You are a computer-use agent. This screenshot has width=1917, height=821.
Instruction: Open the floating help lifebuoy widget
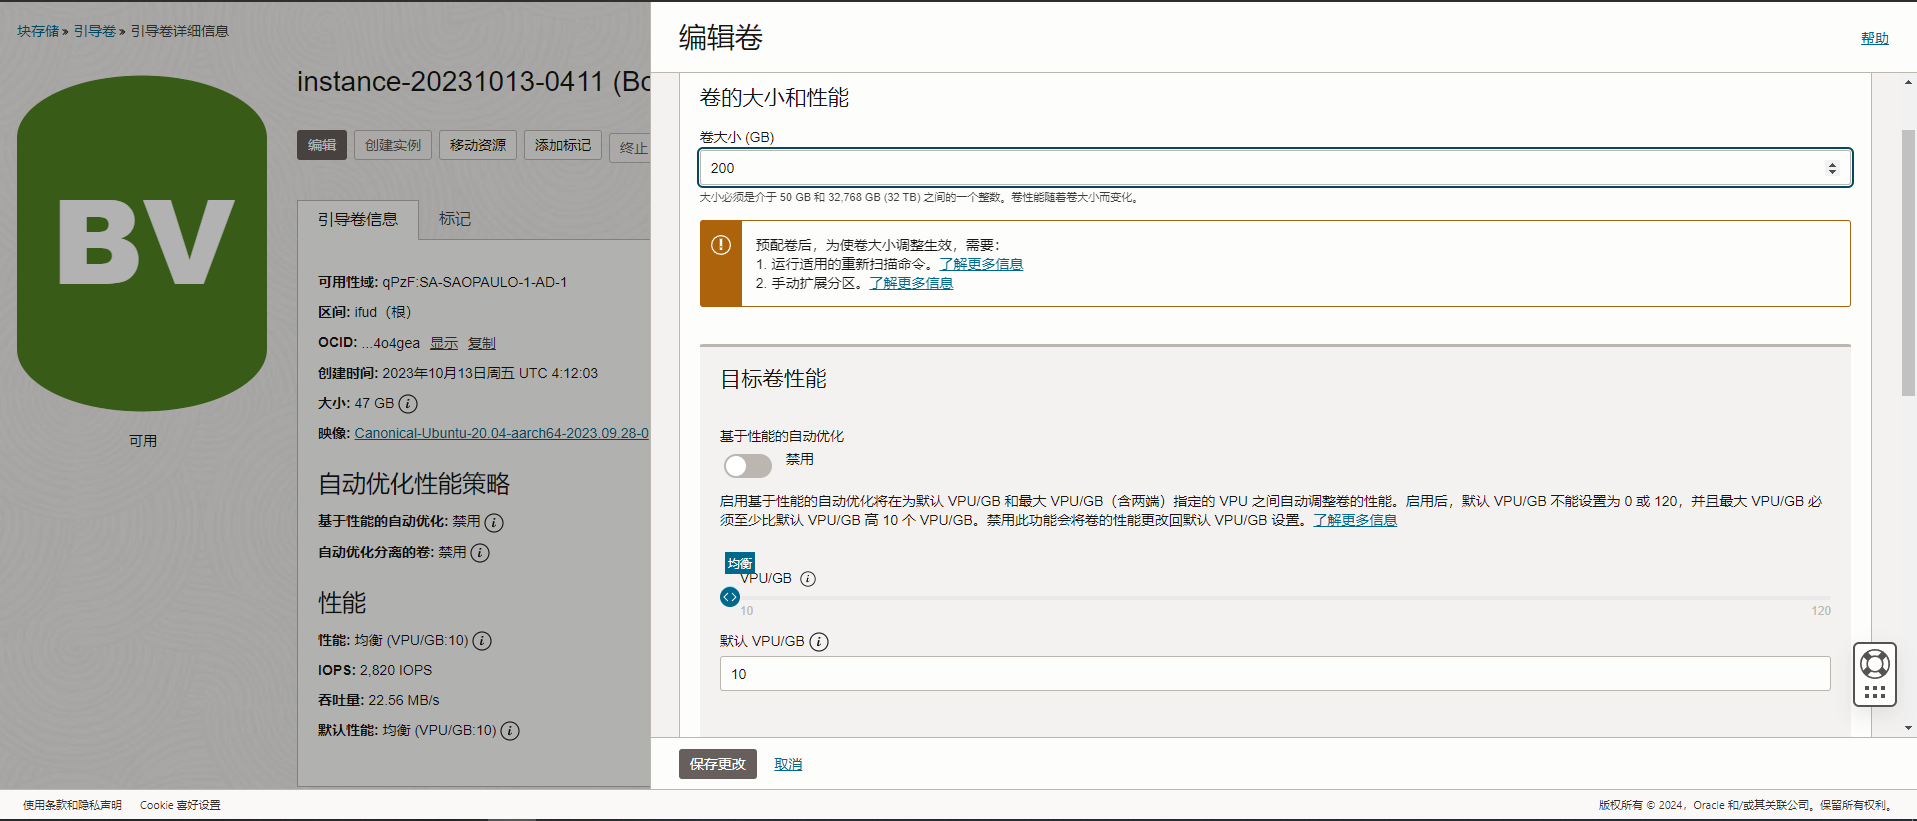pyautogui.click(x=1874, y=664)
